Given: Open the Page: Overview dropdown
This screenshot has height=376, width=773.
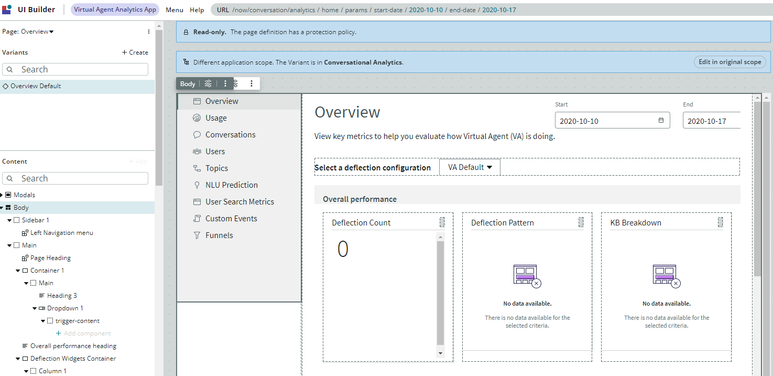Looking at the screenshot, I should tap(28, 32).
